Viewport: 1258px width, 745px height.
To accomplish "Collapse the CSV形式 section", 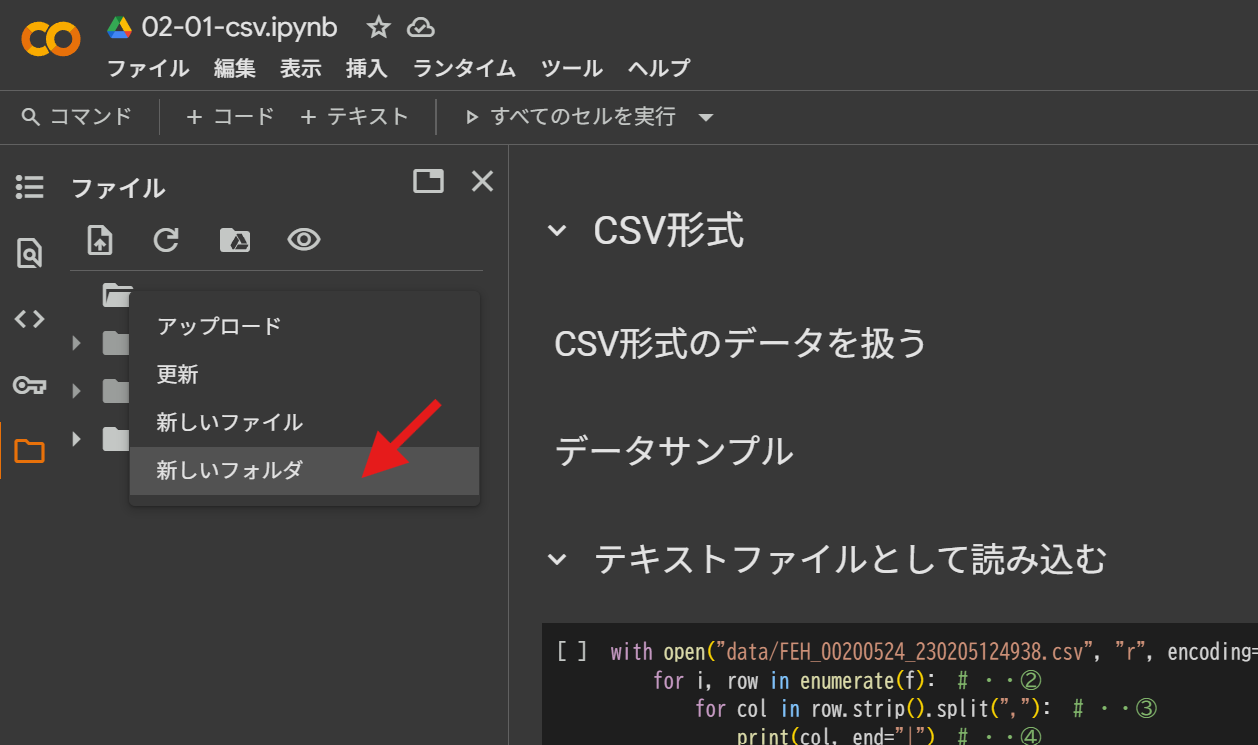I will 556,231.
